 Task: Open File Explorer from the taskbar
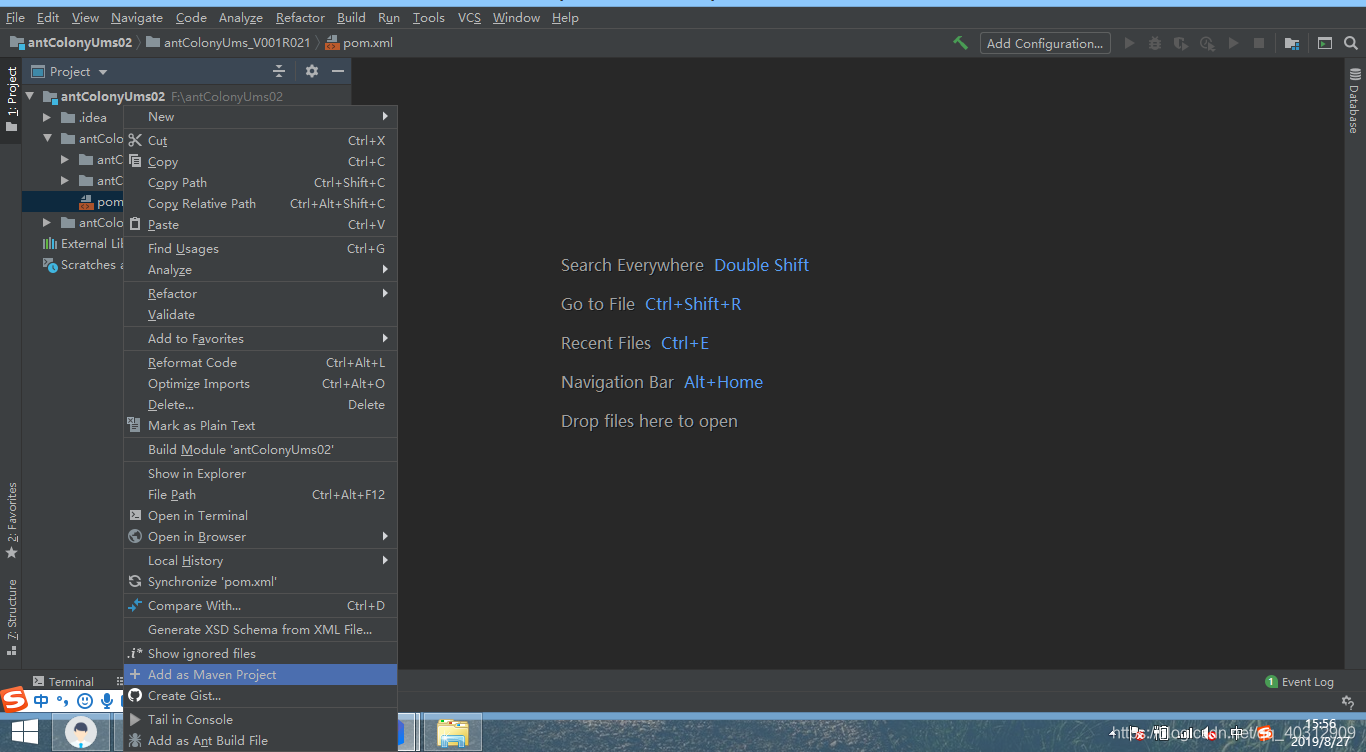point(453,733)
